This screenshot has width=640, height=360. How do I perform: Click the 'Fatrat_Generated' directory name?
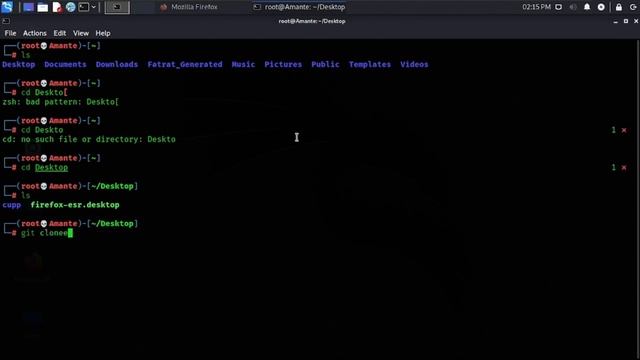tap(185, 64)
